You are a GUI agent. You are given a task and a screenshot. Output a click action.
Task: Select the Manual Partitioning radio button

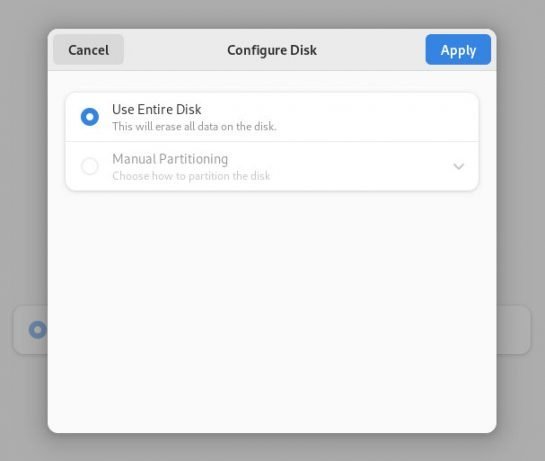pyautogui.click(x=90, y=166)
